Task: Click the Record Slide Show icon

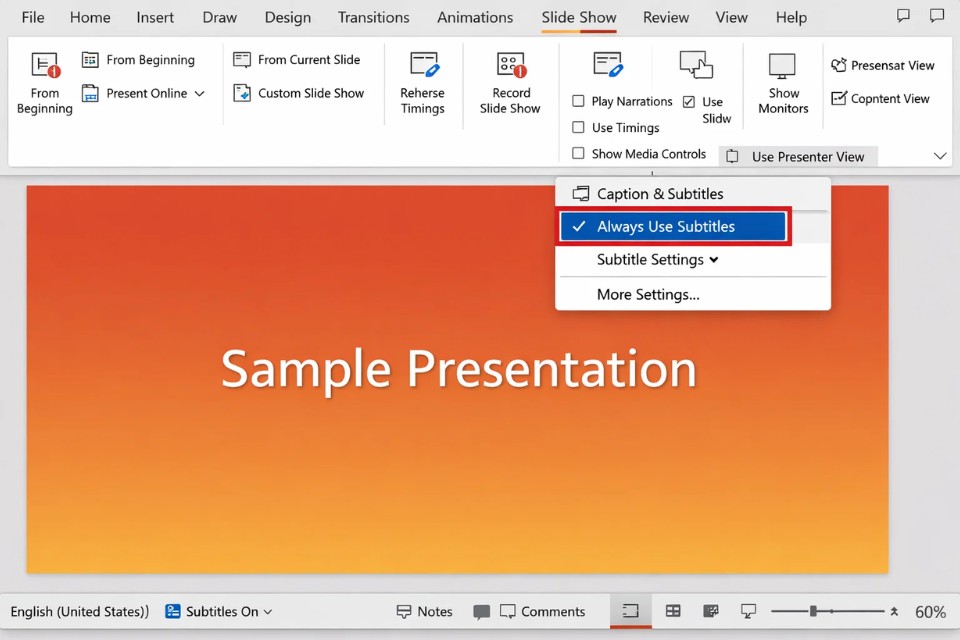Action: click(x=510, y=67)
